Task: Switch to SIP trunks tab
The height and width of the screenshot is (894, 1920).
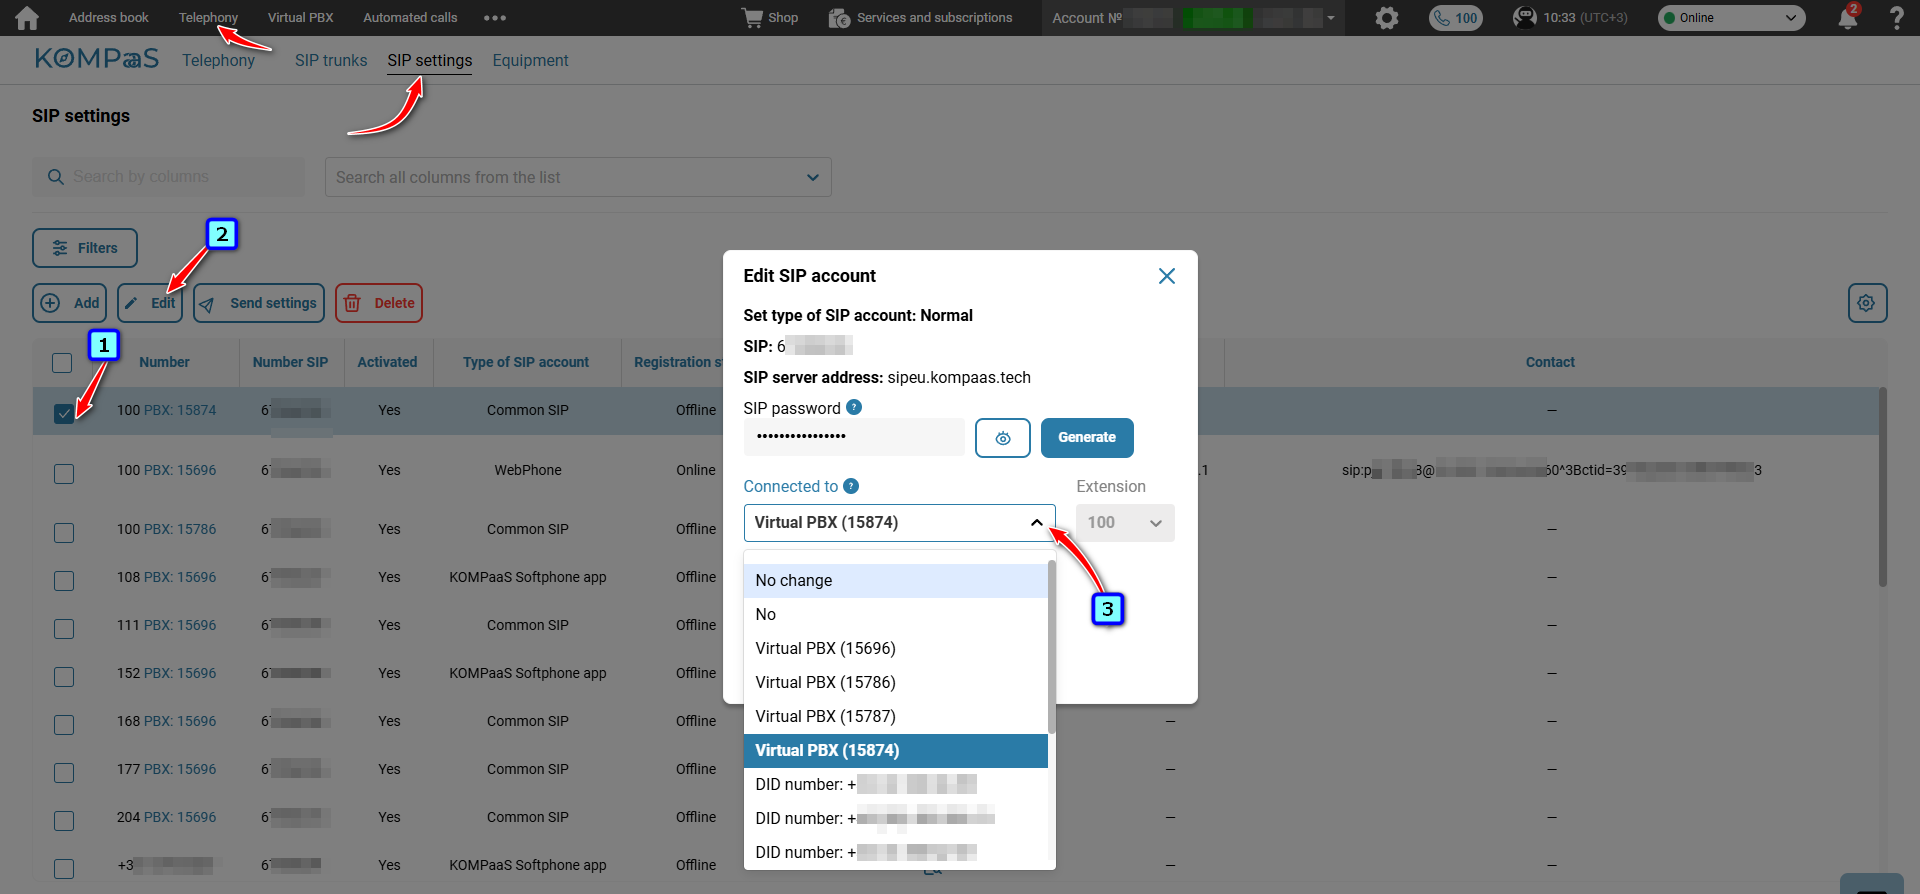Action: point(331,61)
